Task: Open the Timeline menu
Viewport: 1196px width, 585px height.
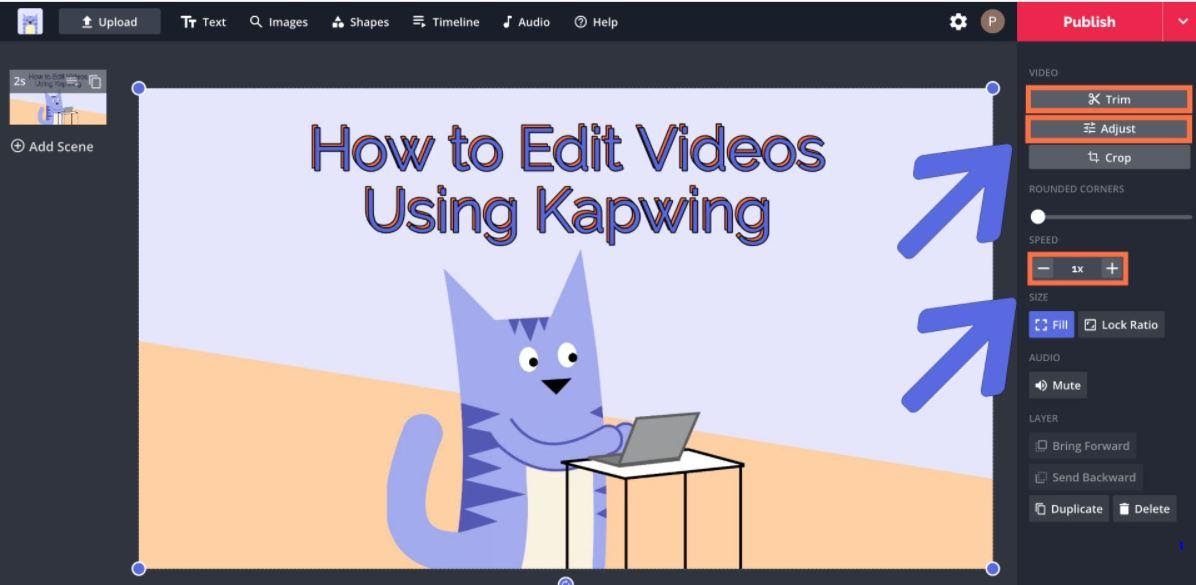Action: [x=445, y=22]
